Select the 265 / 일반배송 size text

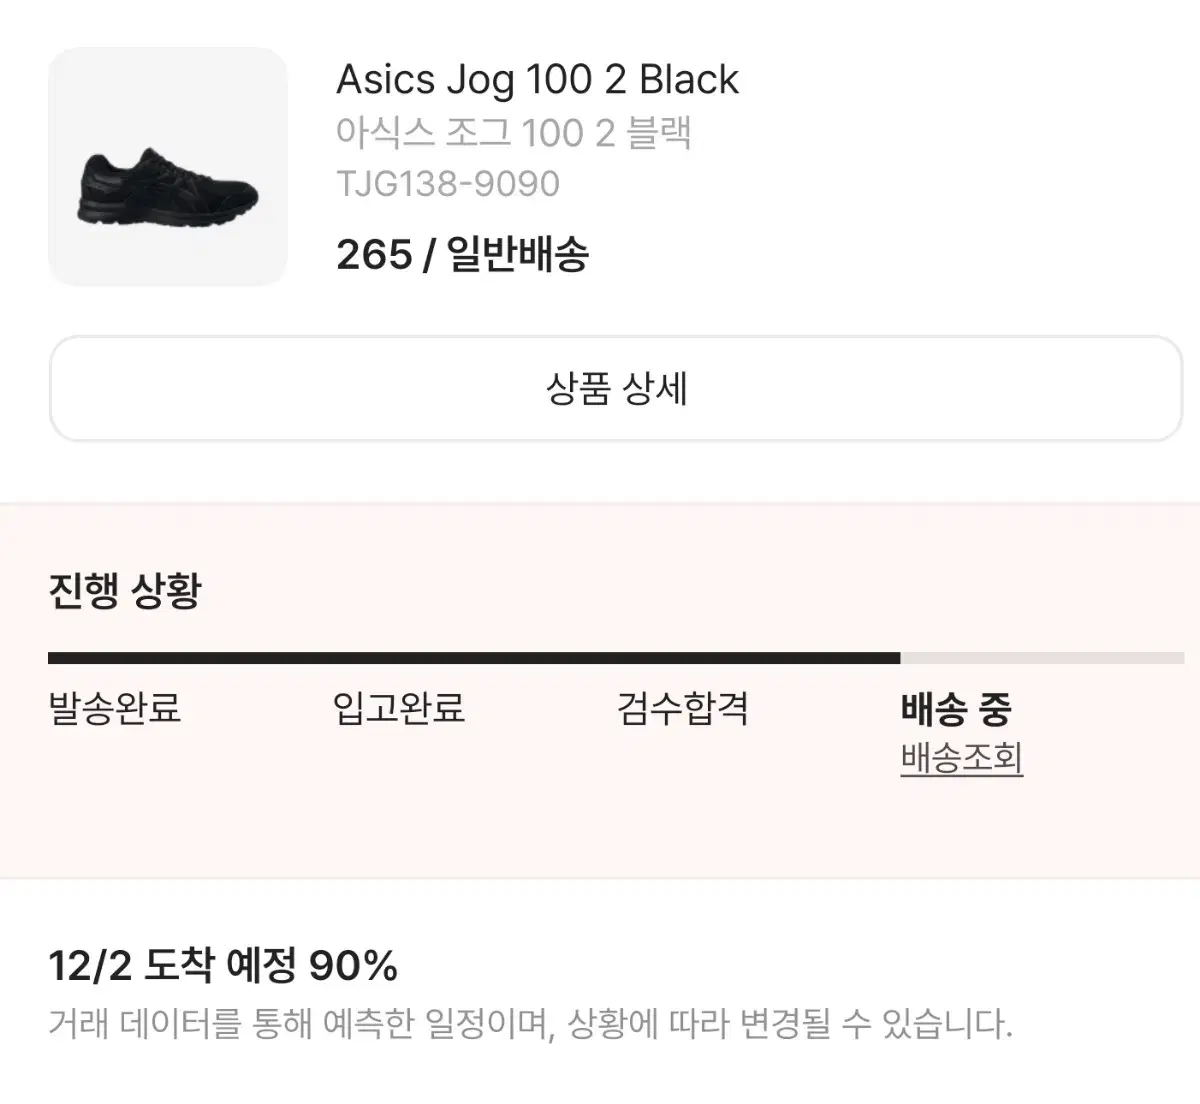pos(462,255)
